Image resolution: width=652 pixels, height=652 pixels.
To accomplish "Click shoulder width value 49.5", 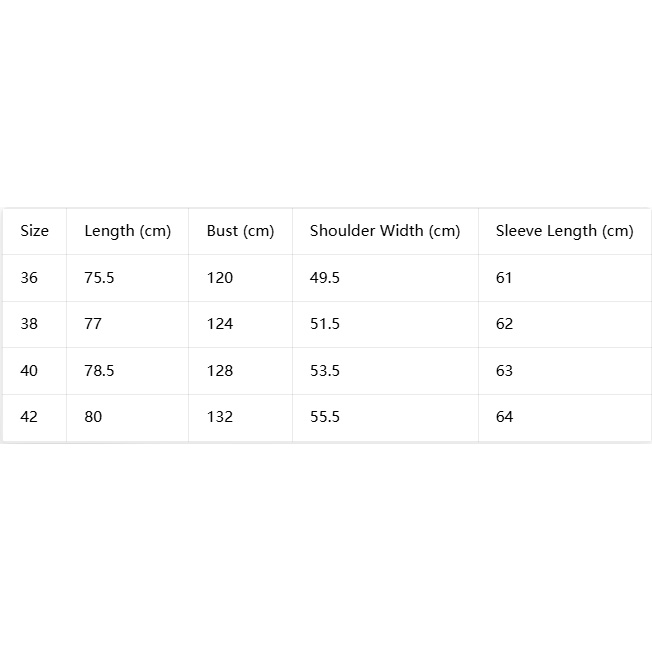I will pyautogui.click(x=325, y=278).
